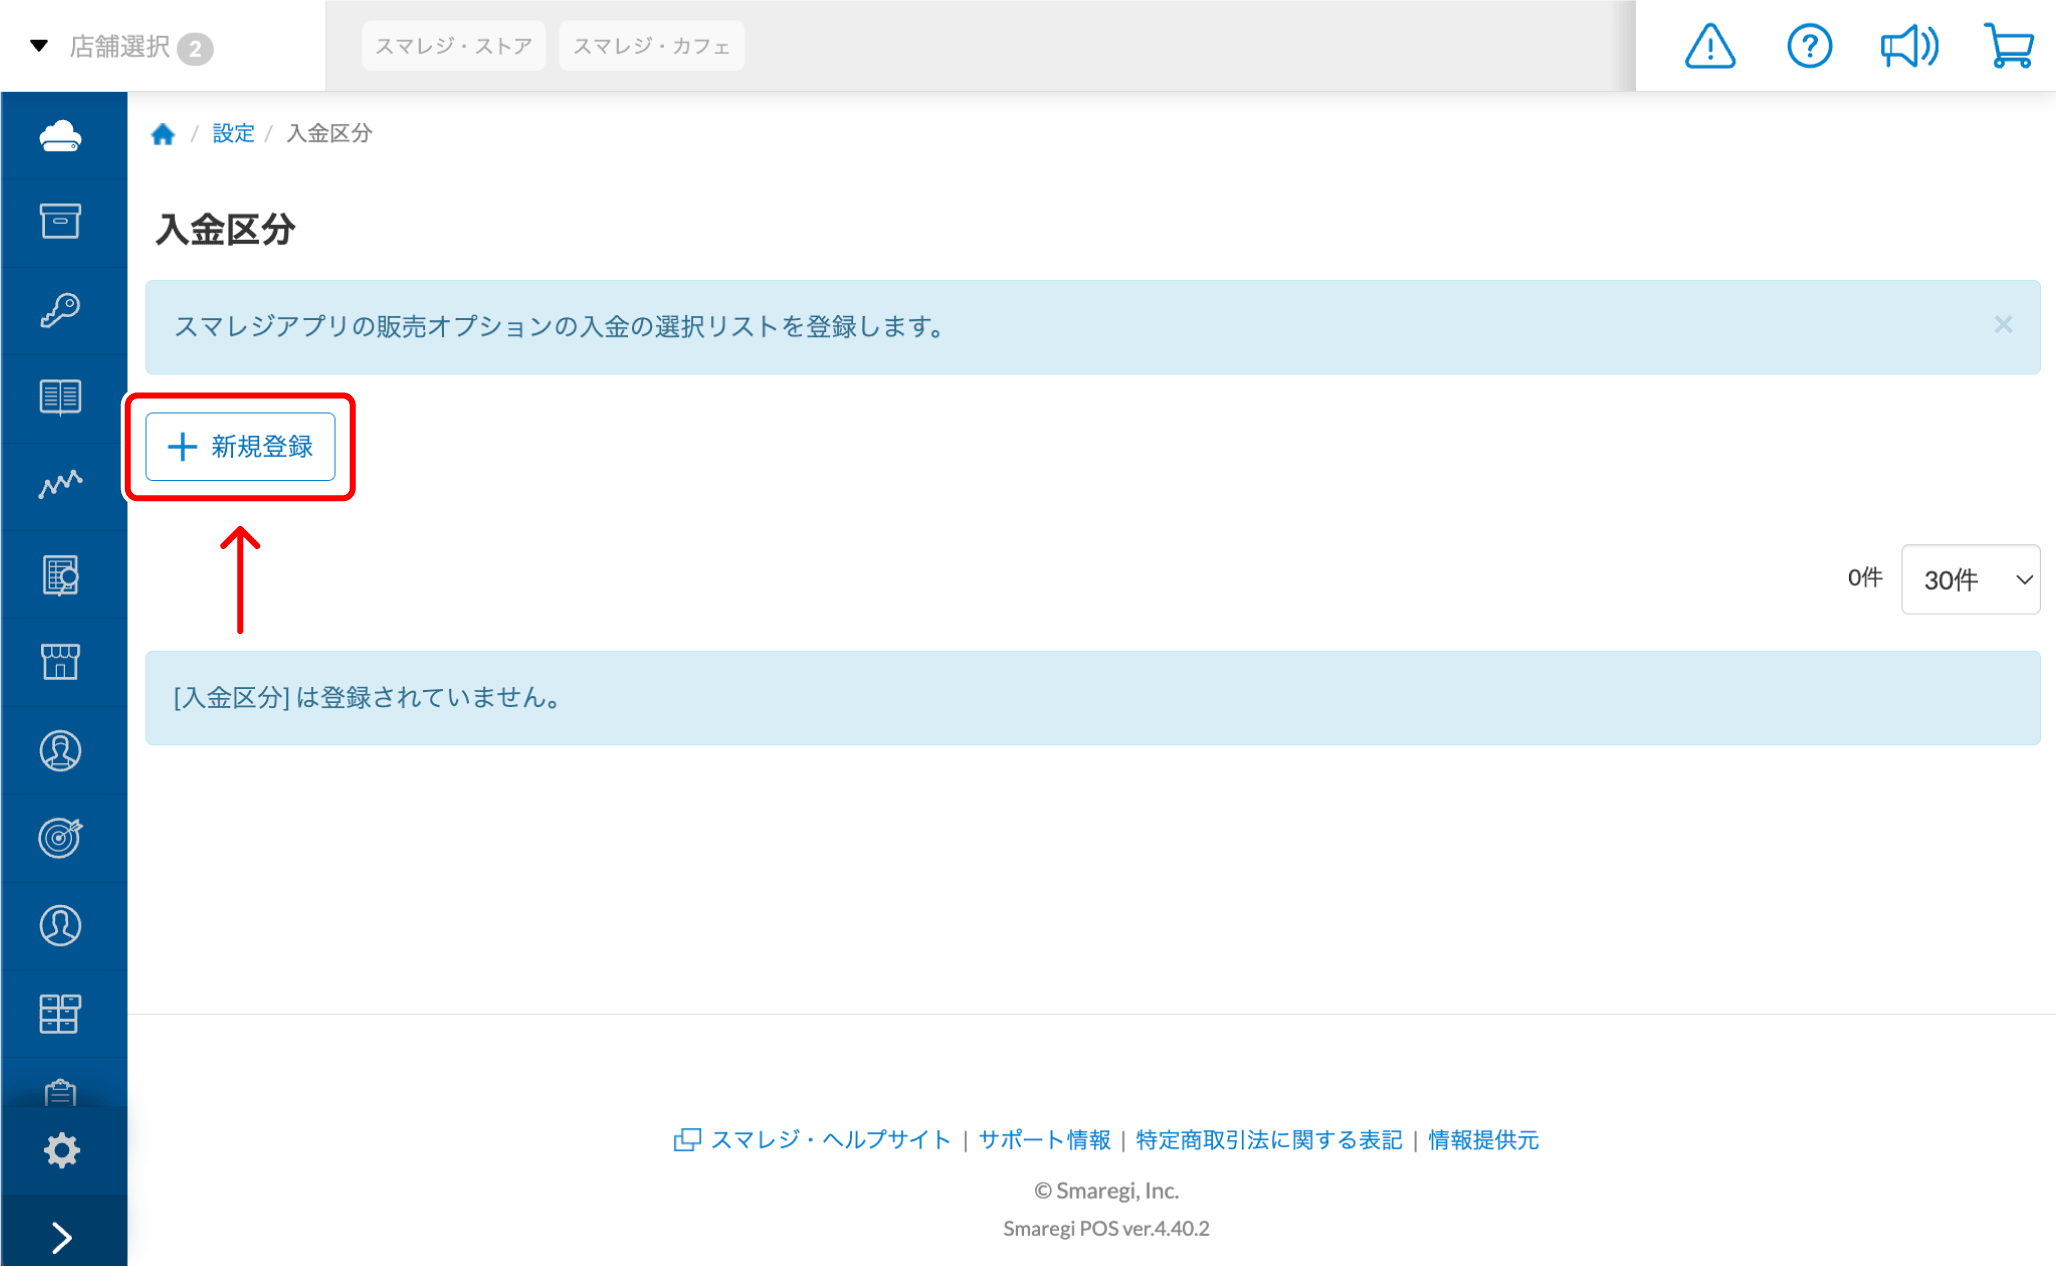This screenshot has width=2056, height=1266.
Task: Click the key icon in sidebar
Action: (x=61, y=310)
